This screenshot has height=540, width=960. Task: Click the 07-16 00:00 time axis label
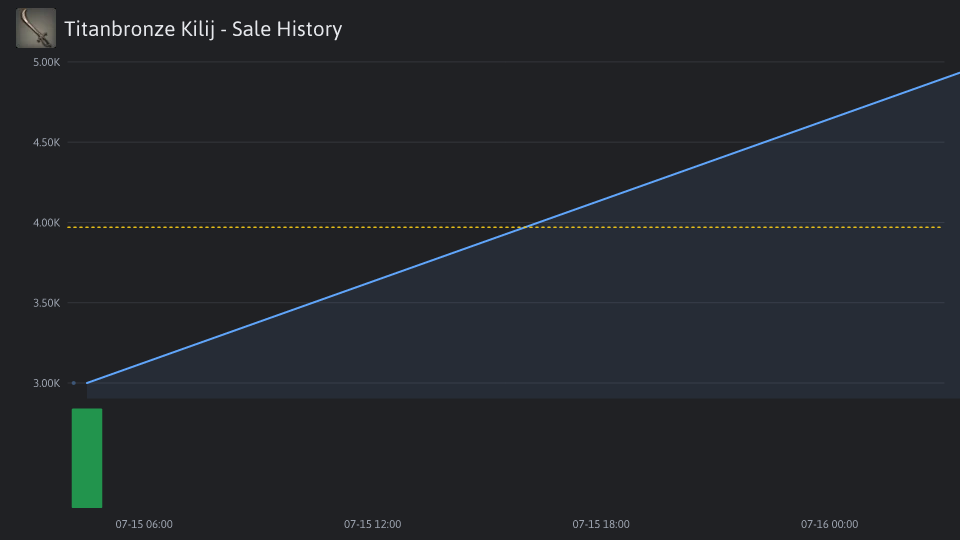coord(830,524)
